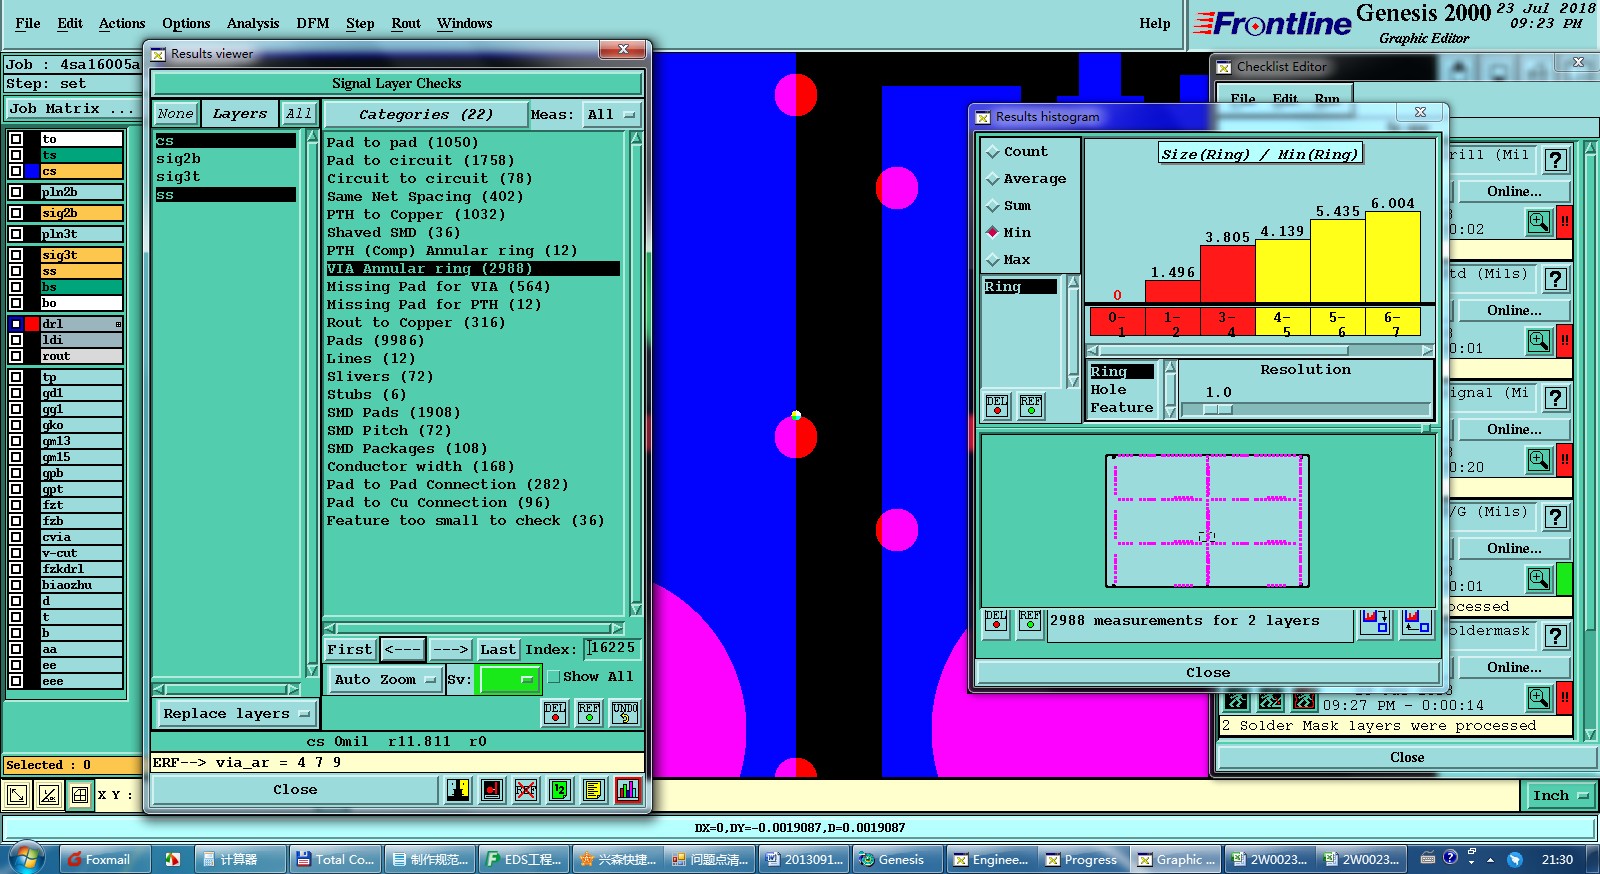The width and height of the screenshot is (1600, 874).
Task: Open the Windows menu
Action: click(x=464, y=23)
